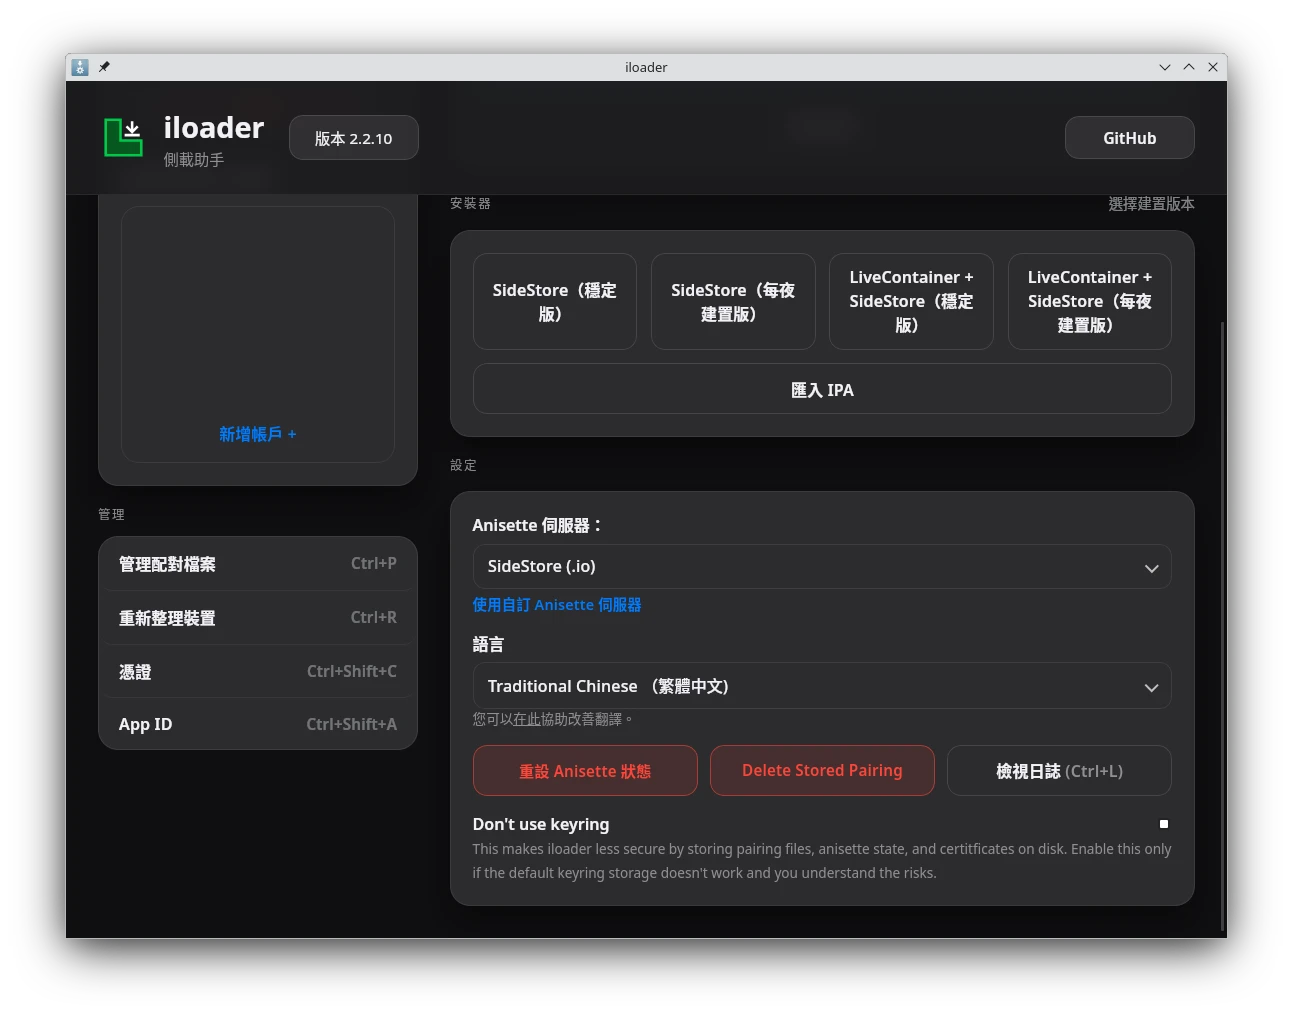
Task: Minimize the iloader window
Action: pyautogui.click(x=1165, y=67)
